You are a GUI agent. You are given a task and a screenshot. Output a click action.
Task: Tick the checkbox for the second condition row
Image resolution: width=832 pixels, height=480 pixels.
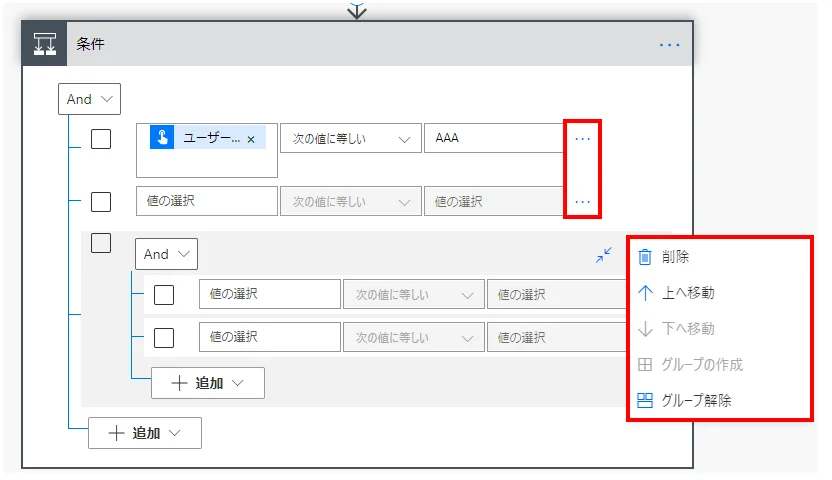(101, 202)
